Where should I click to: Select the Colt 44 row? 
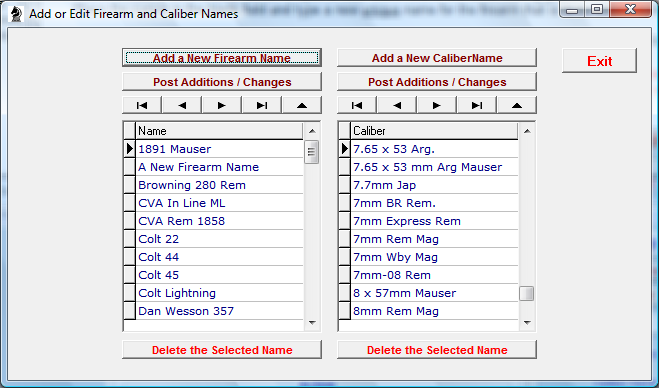click(x=219, y=257)
